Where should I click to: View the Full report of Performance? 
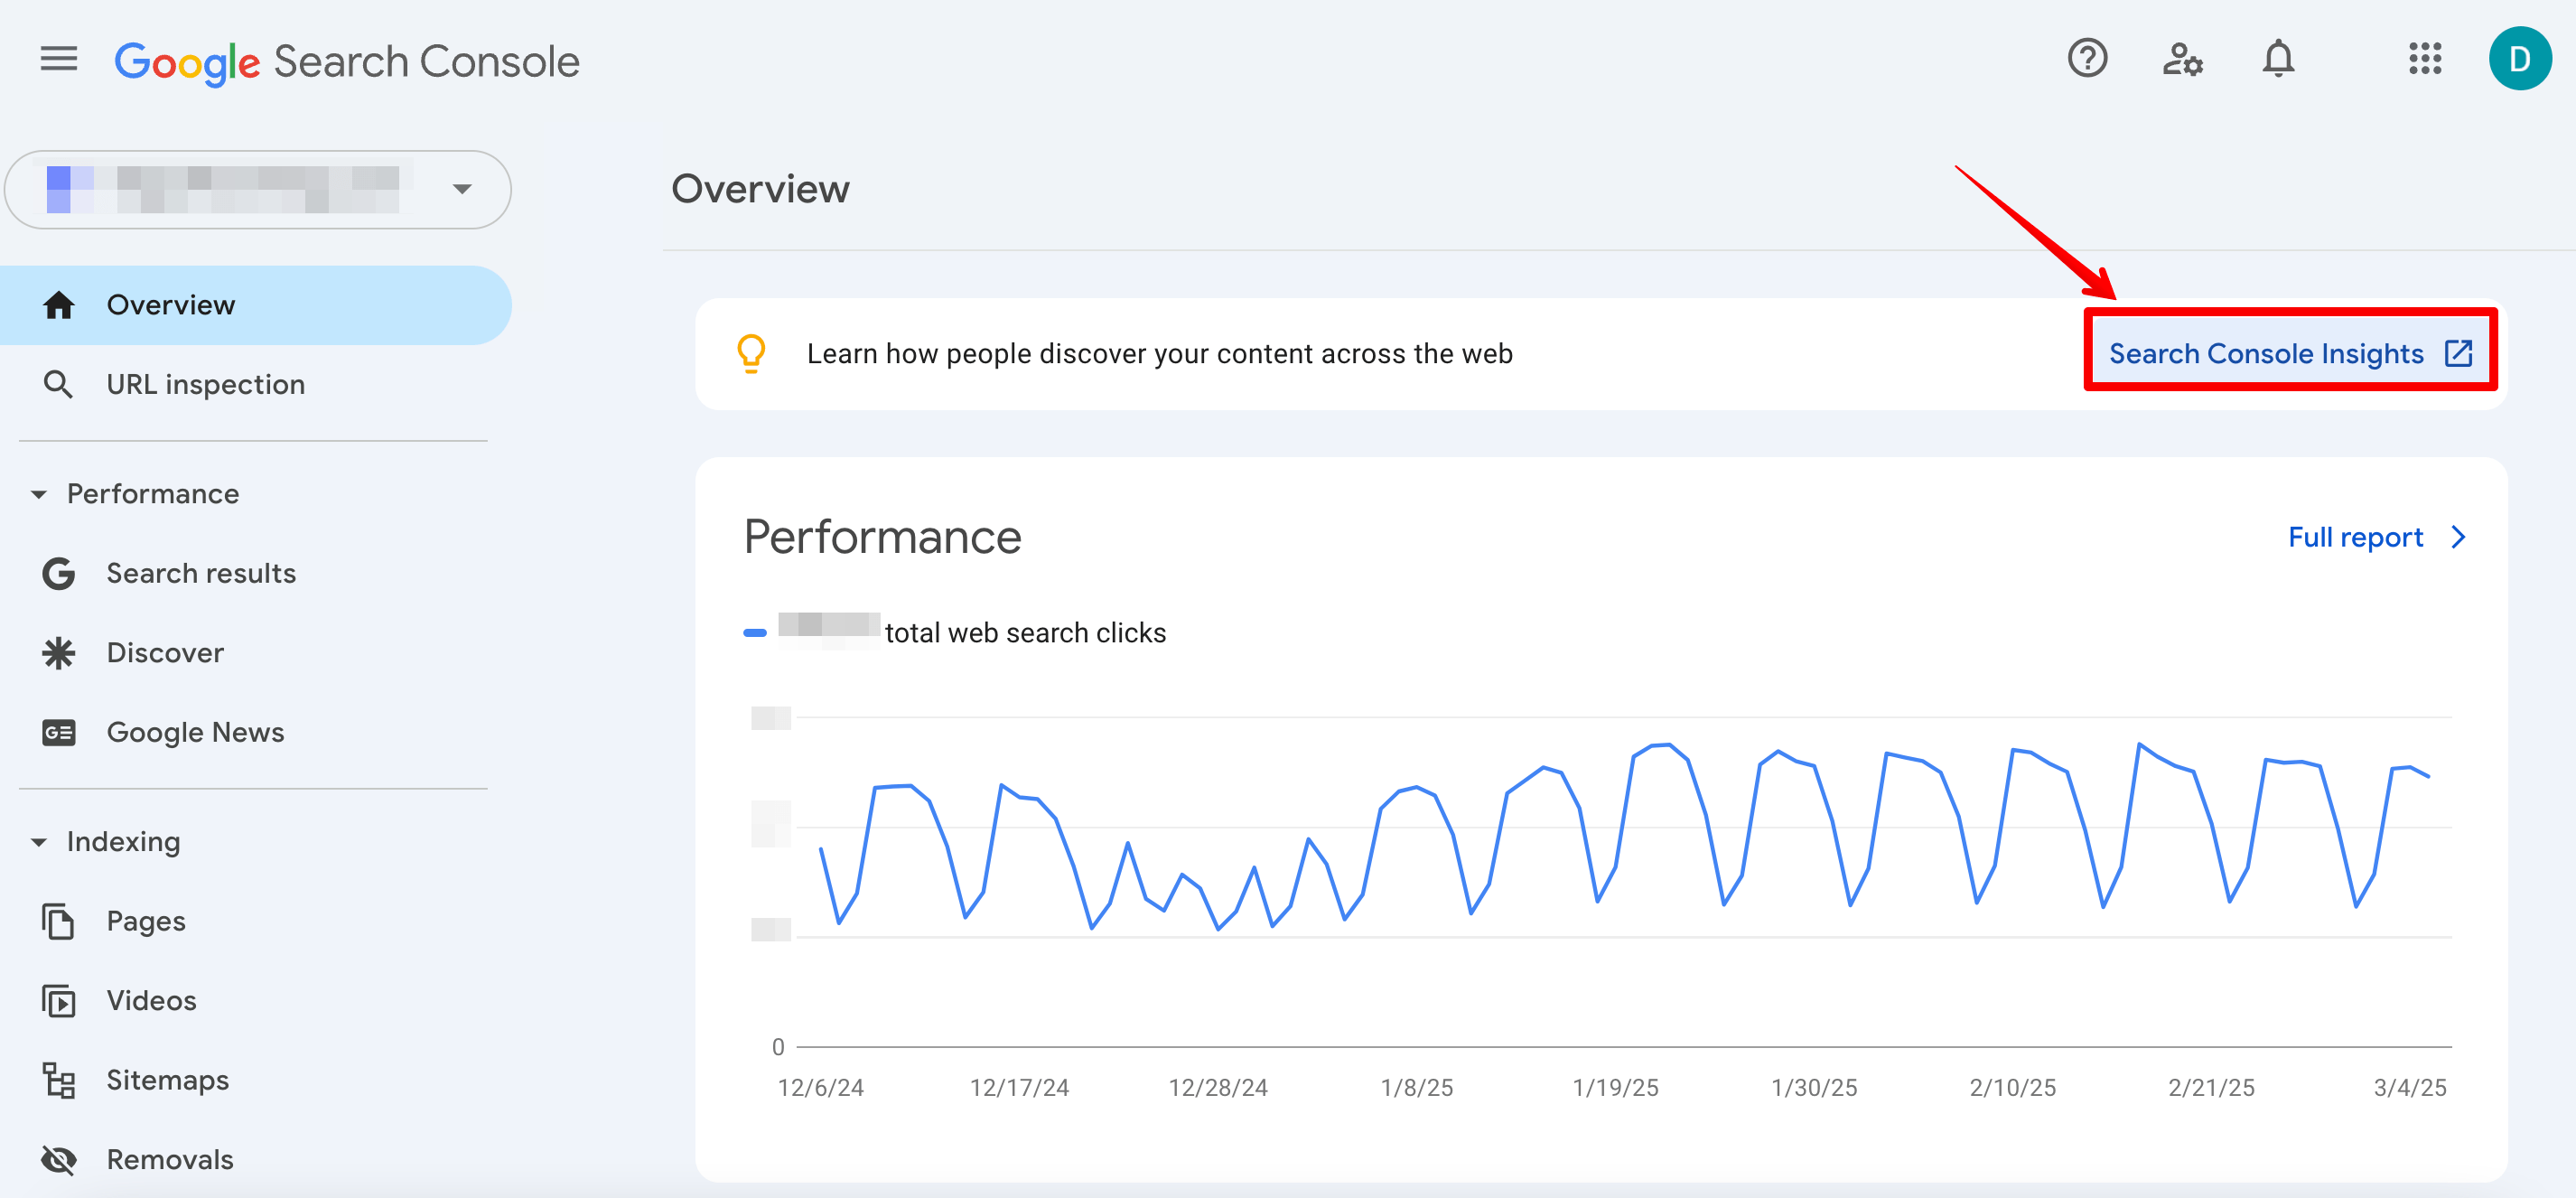pyautogui.click(x=2355, y=537)
